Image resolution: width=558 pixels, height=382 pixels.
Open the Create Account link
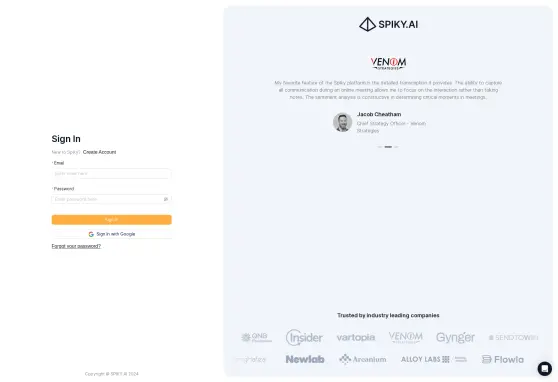(x=99, y=152)
